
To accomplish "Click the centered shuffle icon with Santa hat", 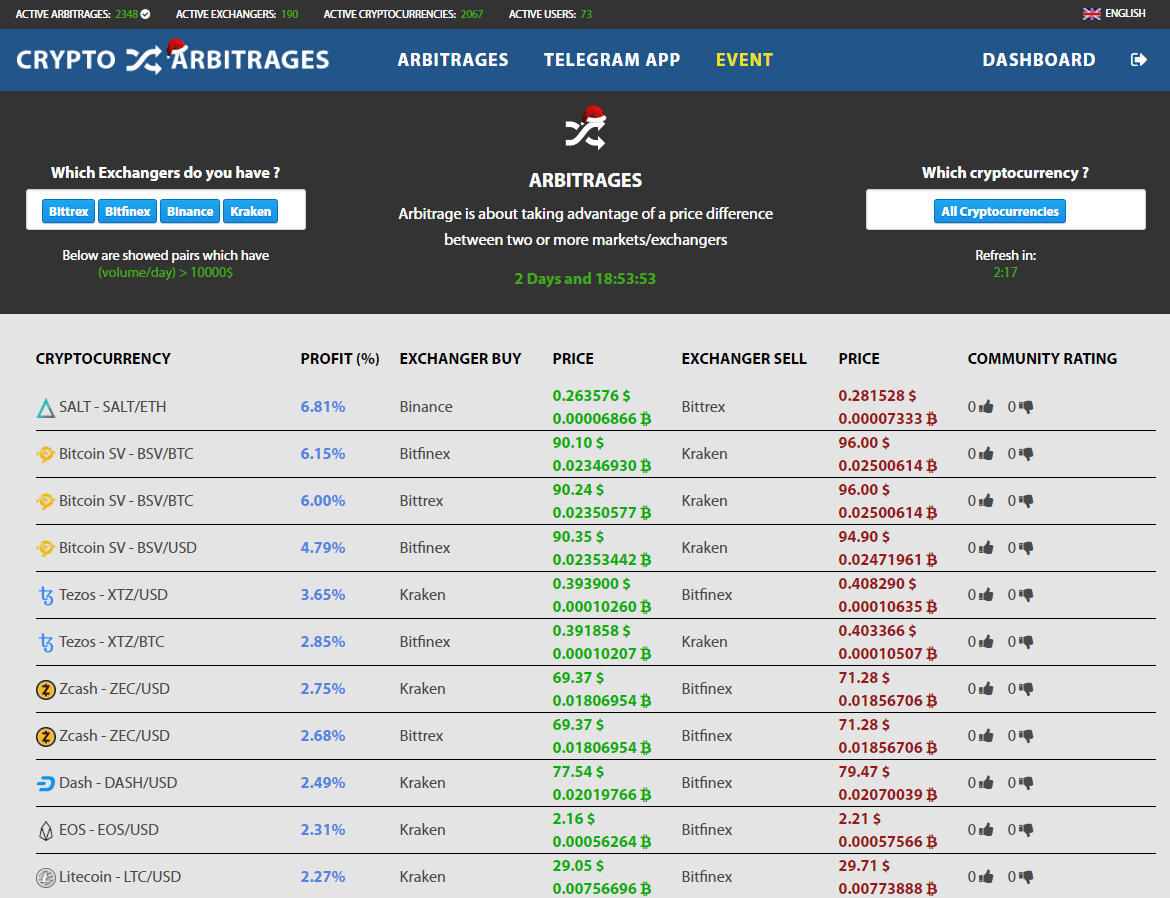I will pyautogui.click(x=586, y=128).
